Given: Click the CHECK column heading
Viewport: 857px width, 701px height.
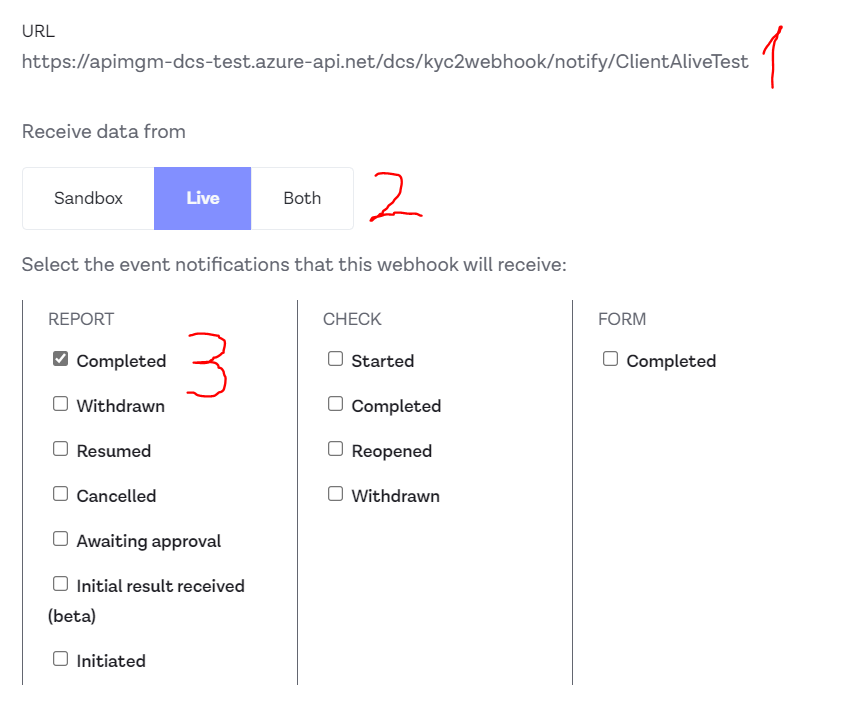Looking at the screenshot, I should coord(352,319).
